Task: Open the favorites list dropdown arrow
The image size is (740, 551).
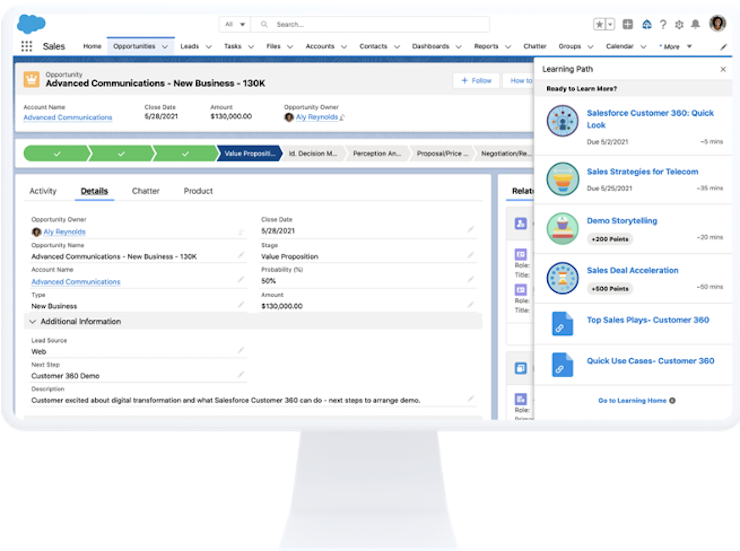Action: click(610, 25)
